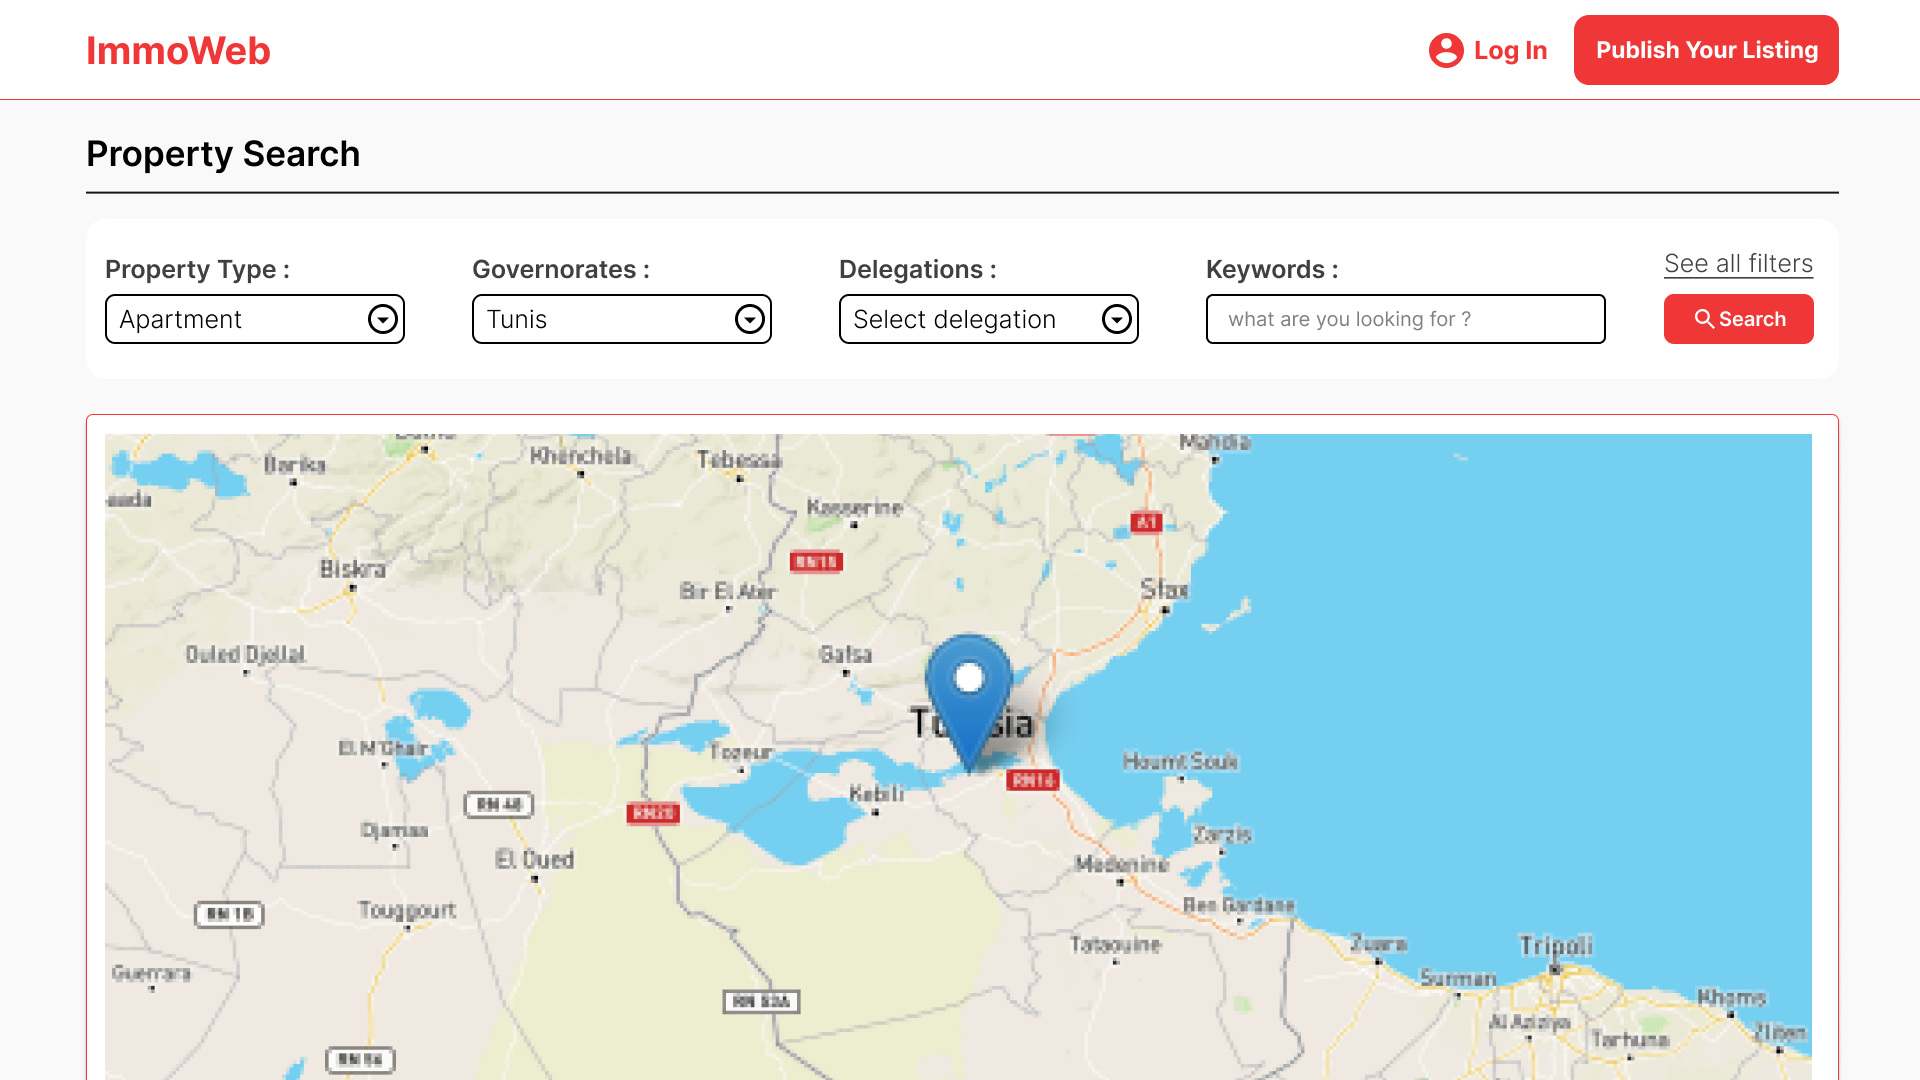Click the Houmt Souk label on the map
Screen dimensions: 1920x1080
point(1180,761)
